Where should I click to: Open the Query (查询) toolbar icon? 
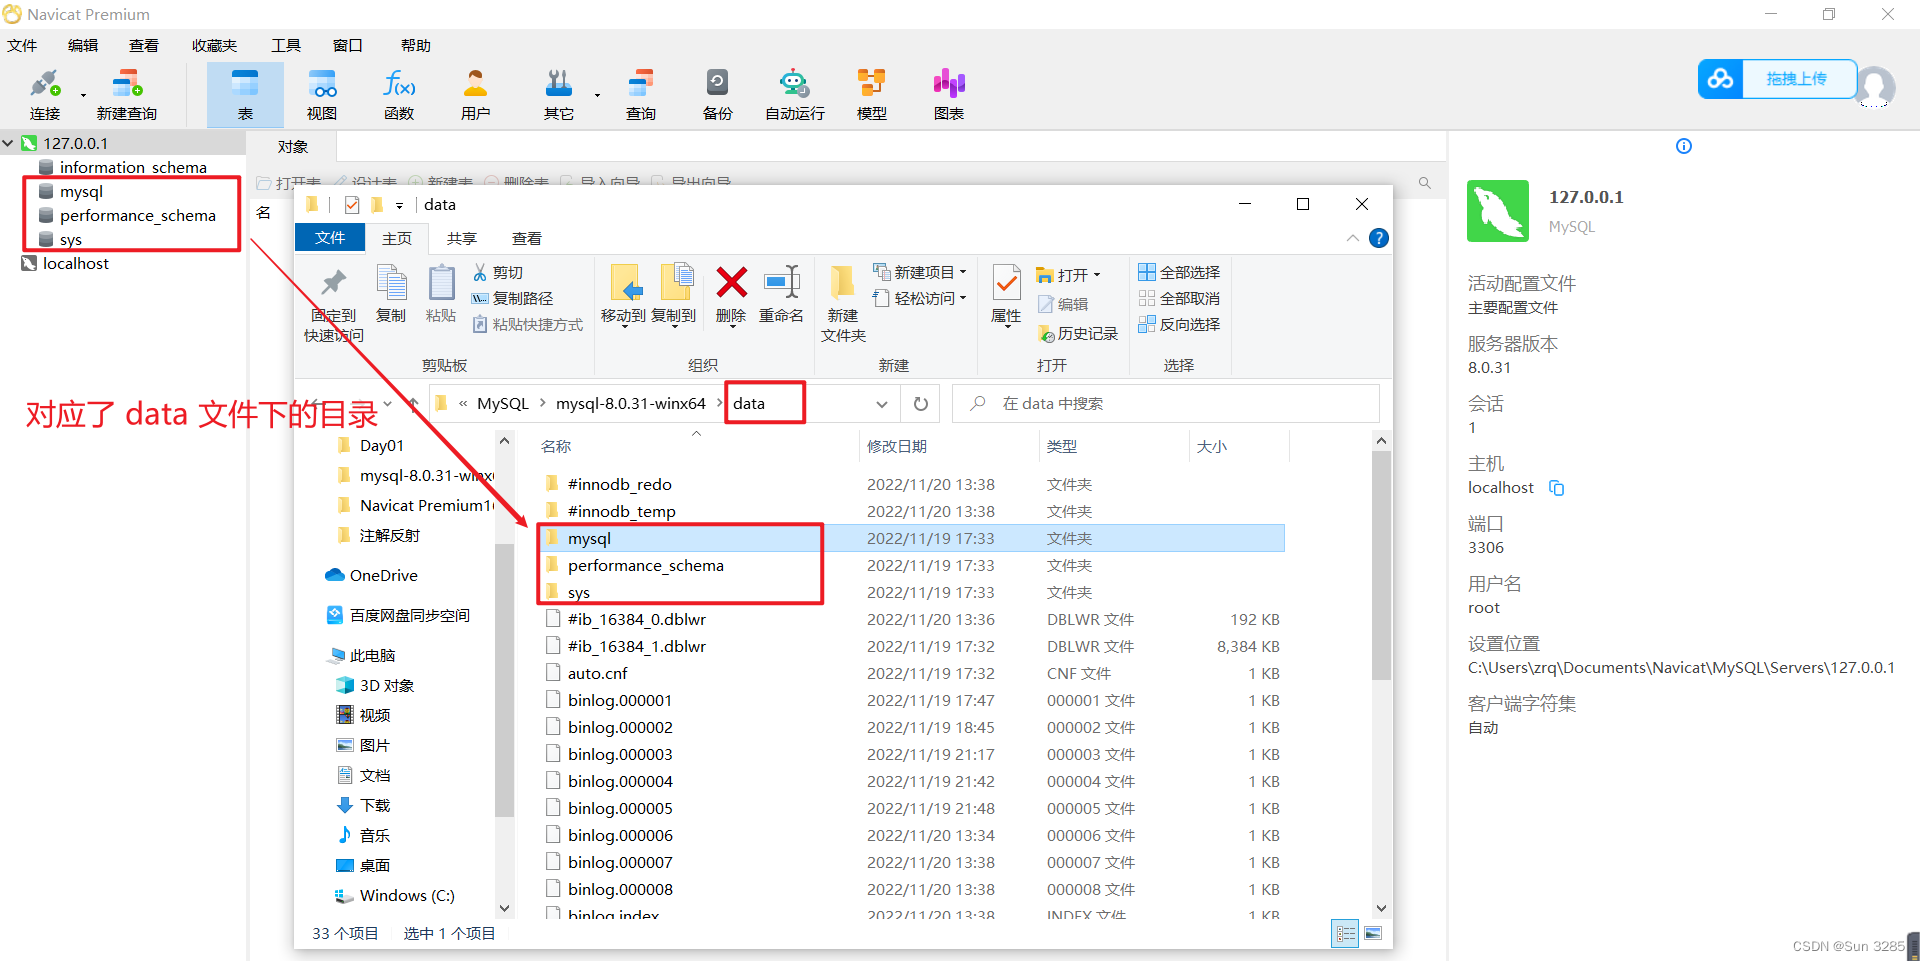click(x=641, y=95)
